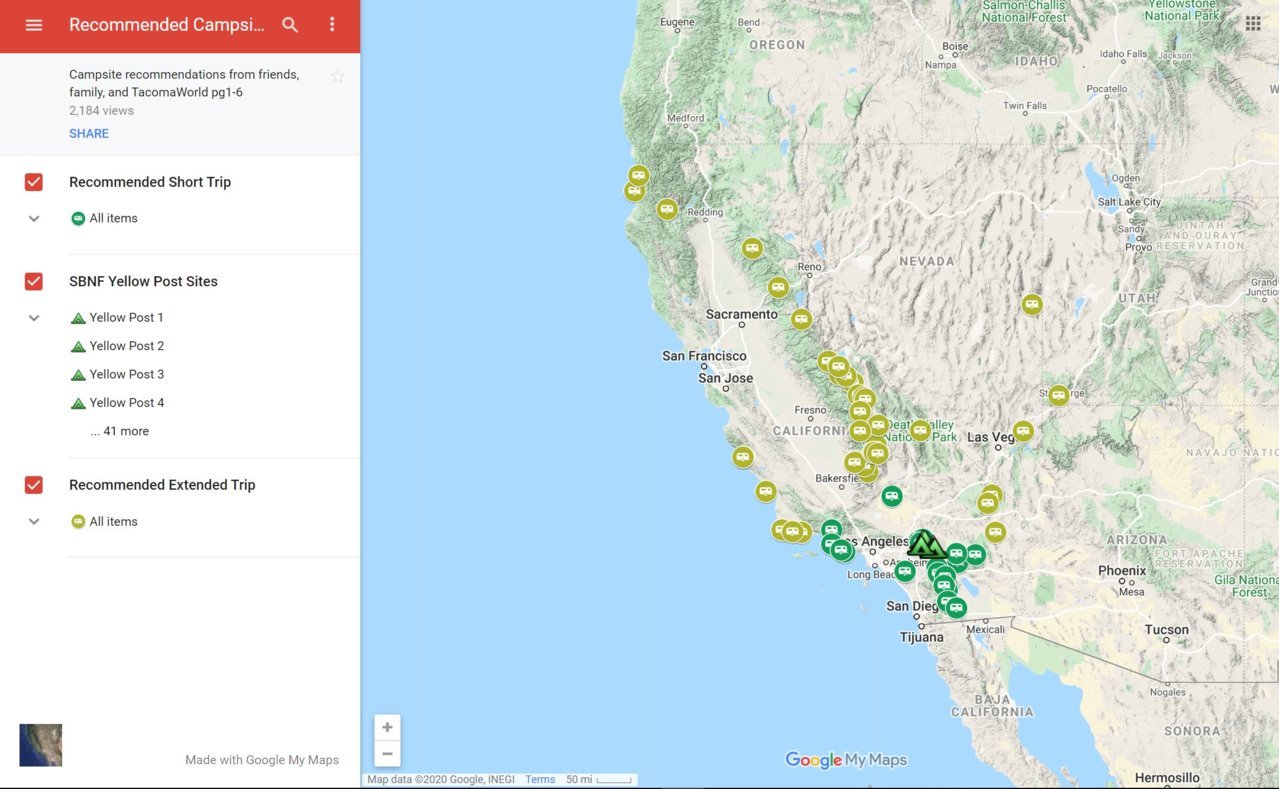This screenshot has width=1279, height=789.
Task: Uncheck the Recommended Short Trip layer
Action: 34,182
